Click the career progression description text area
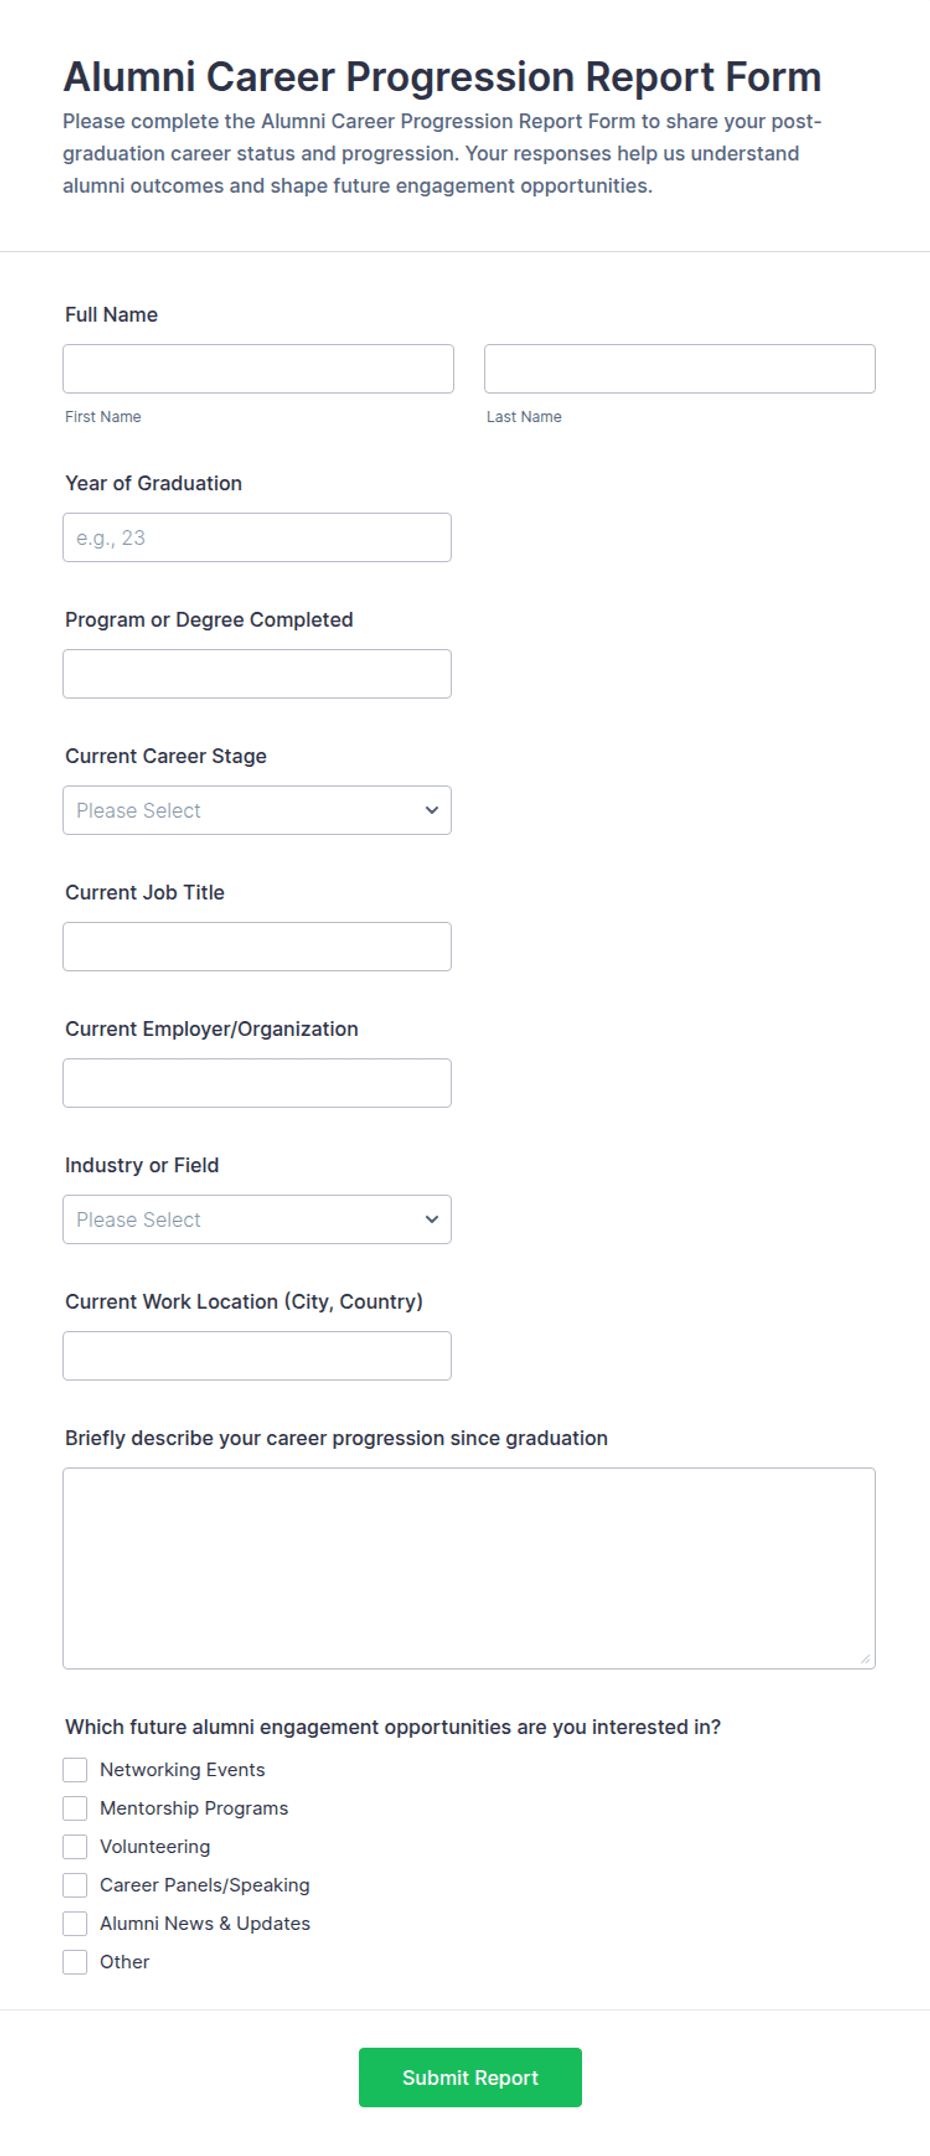Screen dimensions: 930x2156 pyautogui.click(x=469, y=1568)
